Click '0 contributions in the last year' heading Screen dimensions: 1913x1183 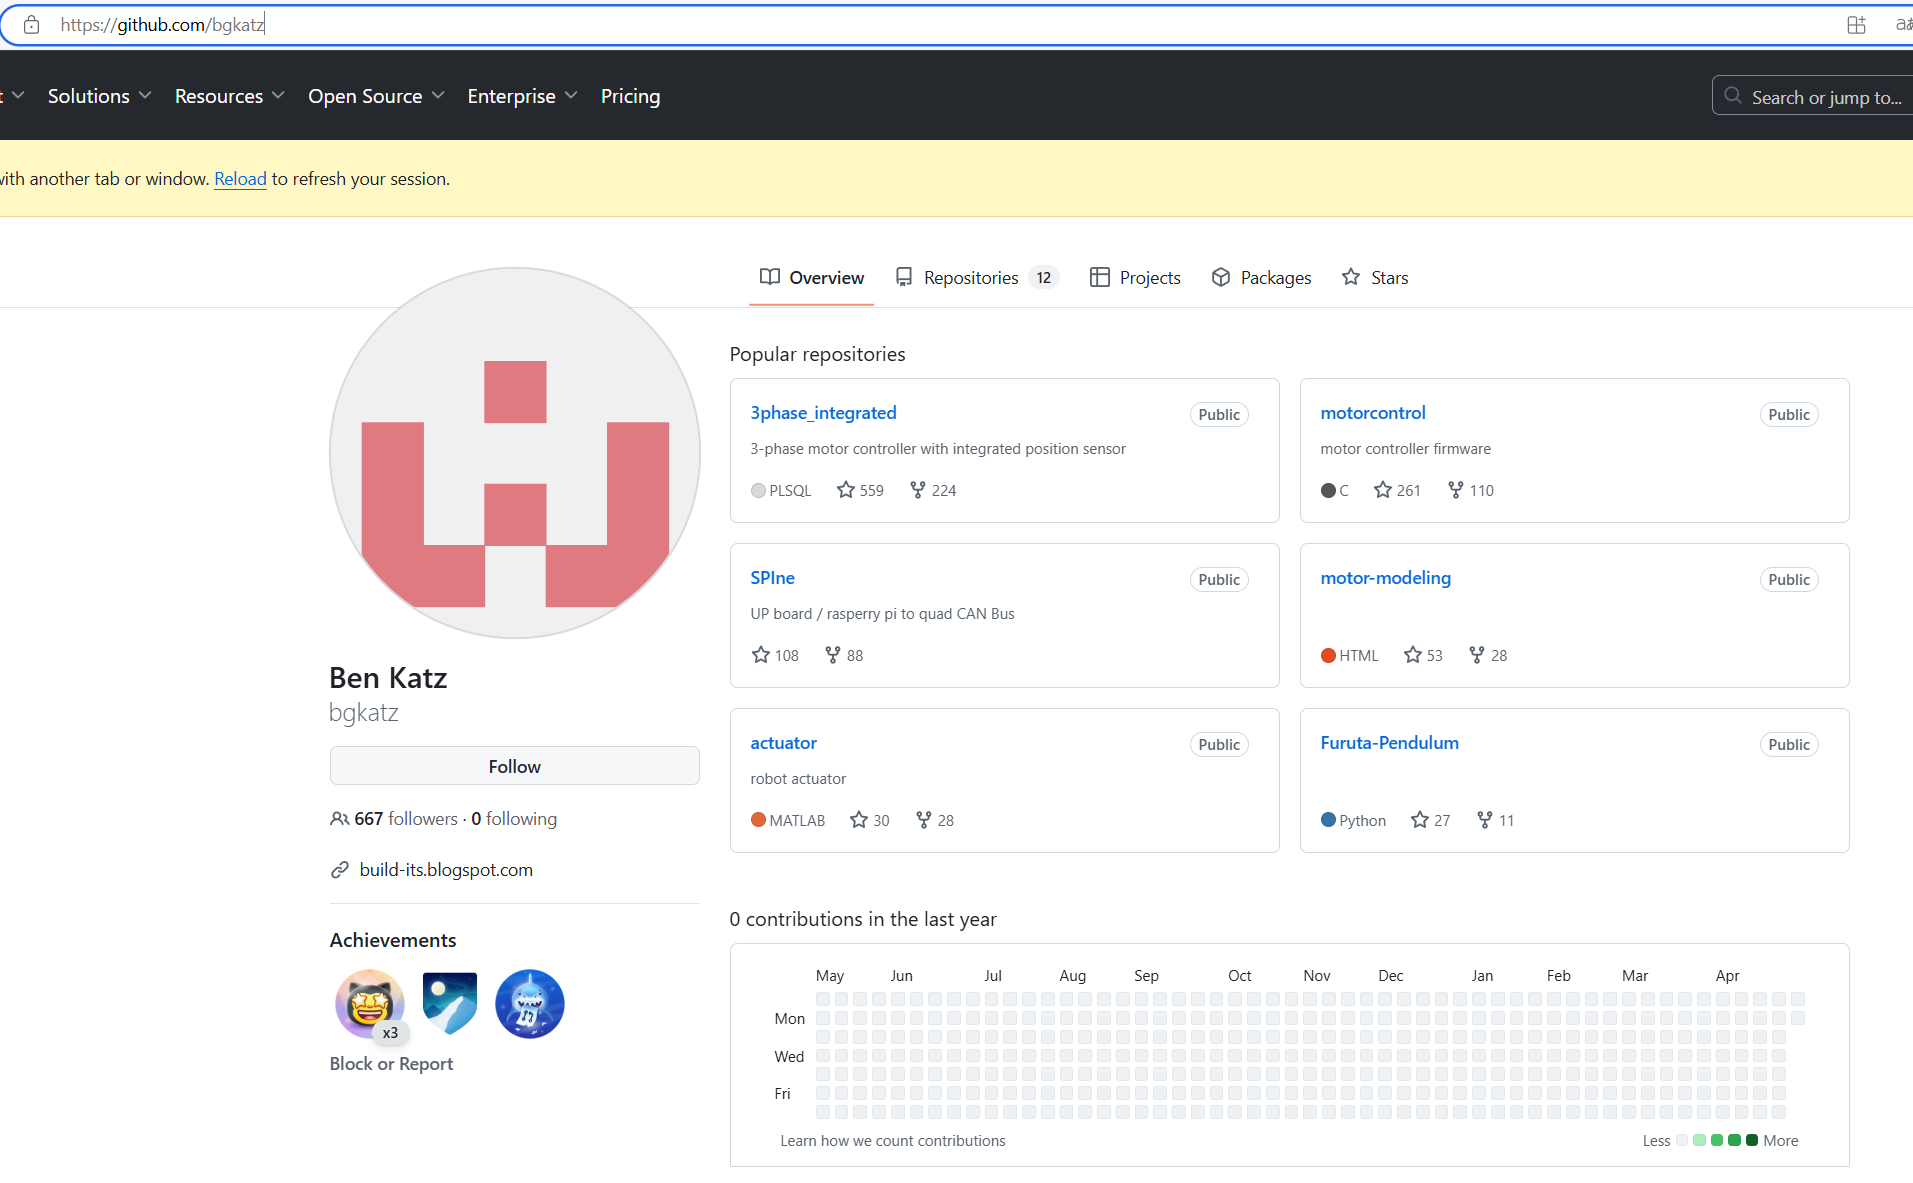[863, 918]
